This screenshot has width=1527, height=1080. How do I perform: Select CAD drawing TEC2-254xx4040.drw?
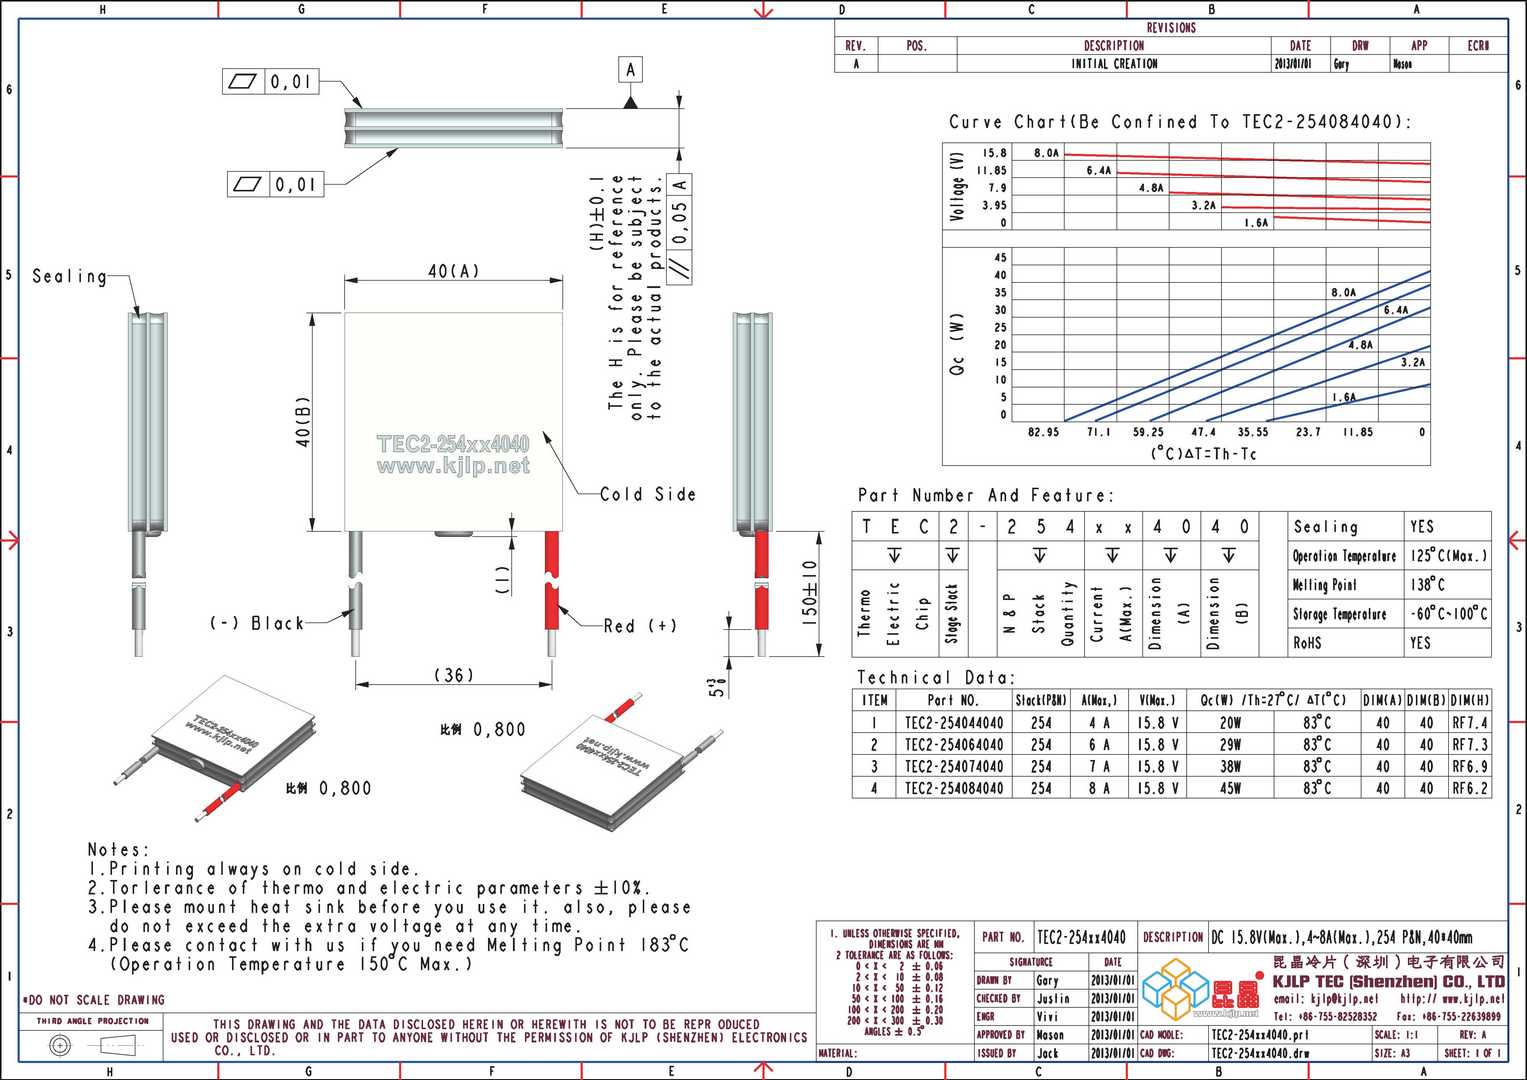click(1260, 1053)
